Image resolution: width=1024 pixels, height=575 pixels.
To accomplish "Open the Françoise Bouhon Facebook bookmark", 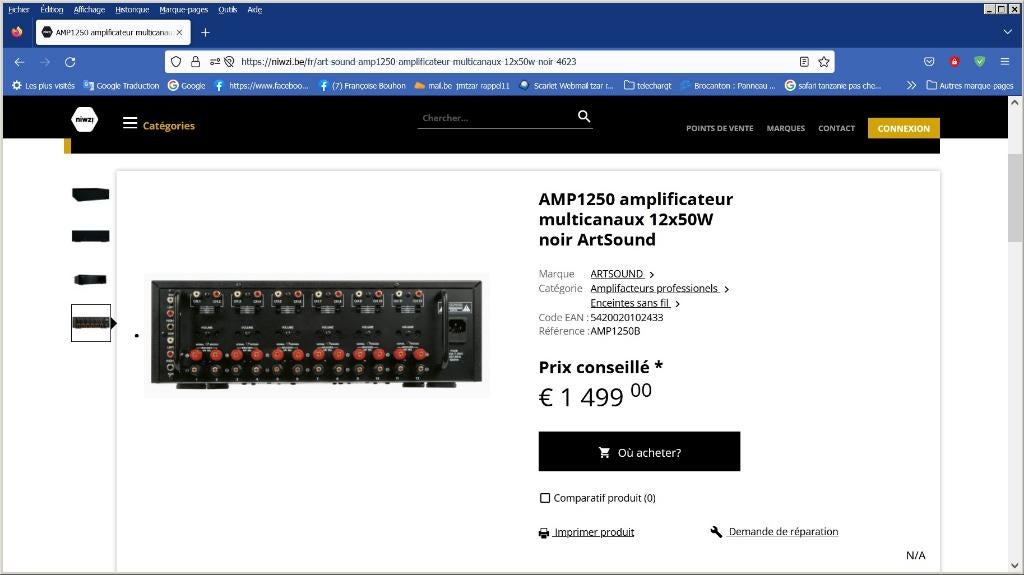I will pos(362,86).
